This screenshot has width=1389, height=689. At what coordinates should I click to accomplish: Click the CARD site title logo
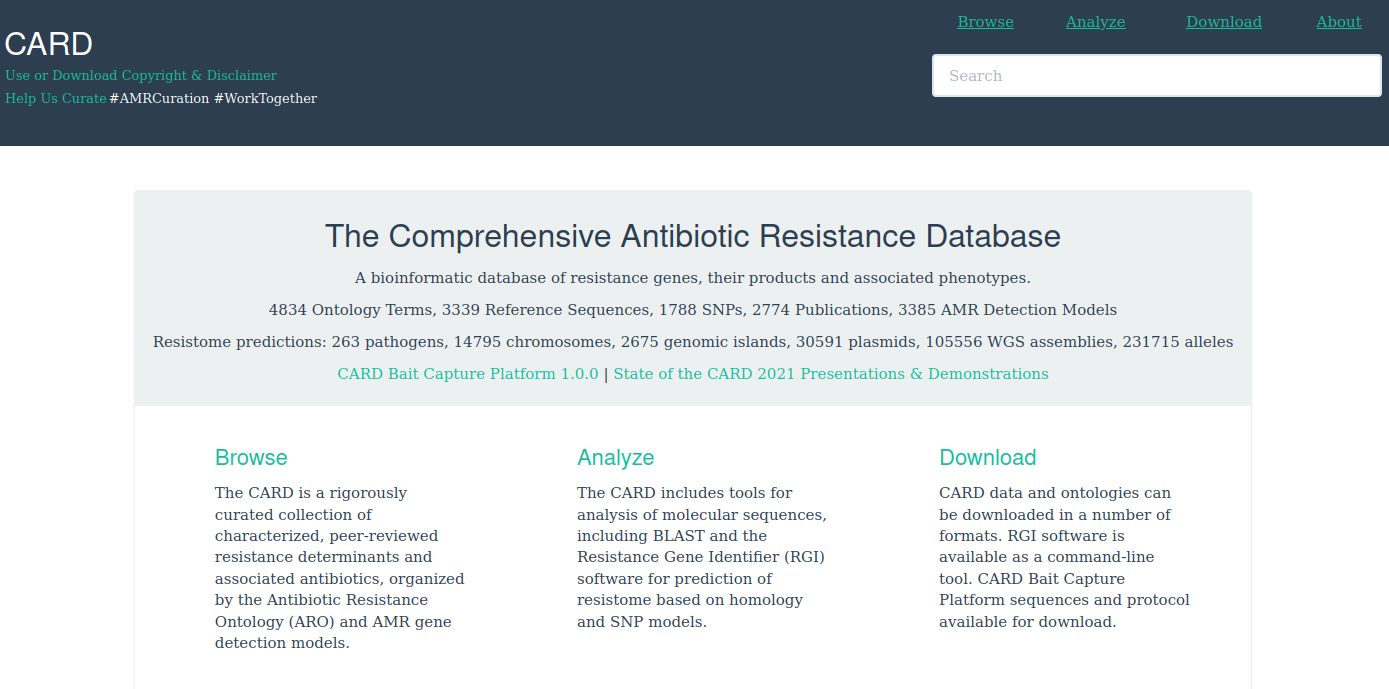[49, 44]
